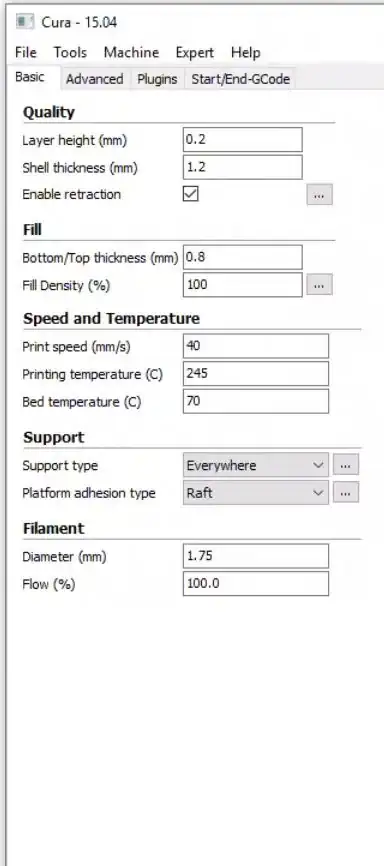The width and height of the screenshot is (384, 866).
Task: Expand the Platform adhesion type dropdown
Action: click(x=256, y=493)
